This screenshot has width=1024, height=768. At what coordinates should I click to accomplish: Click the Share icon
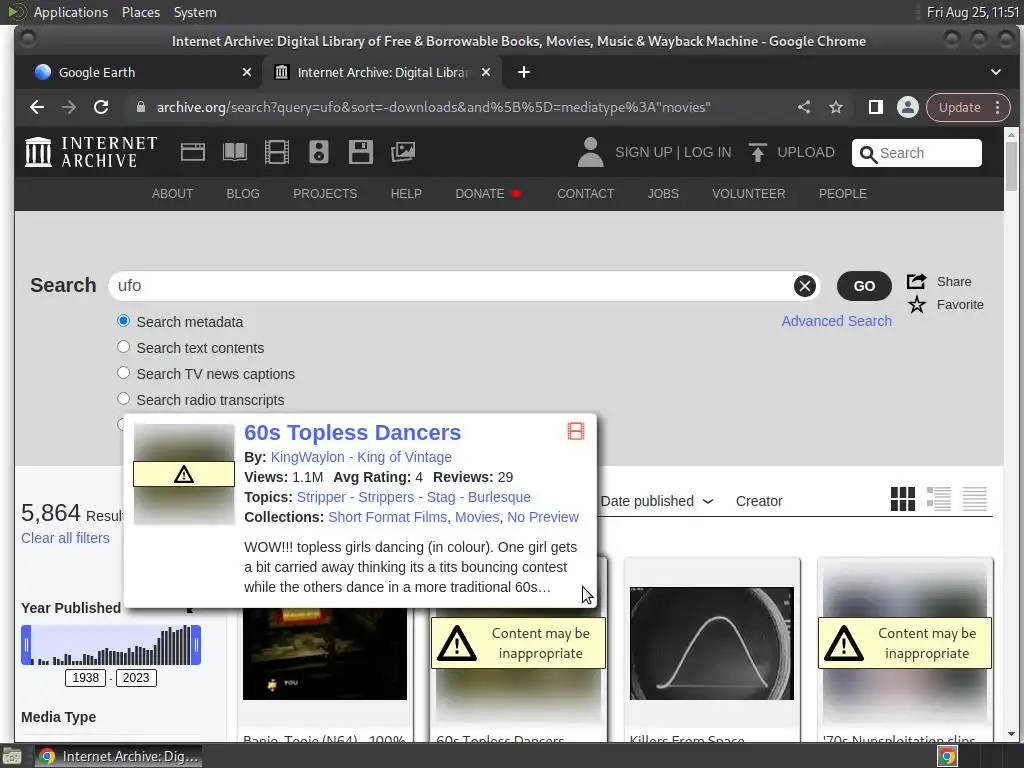tap(917, 281)
